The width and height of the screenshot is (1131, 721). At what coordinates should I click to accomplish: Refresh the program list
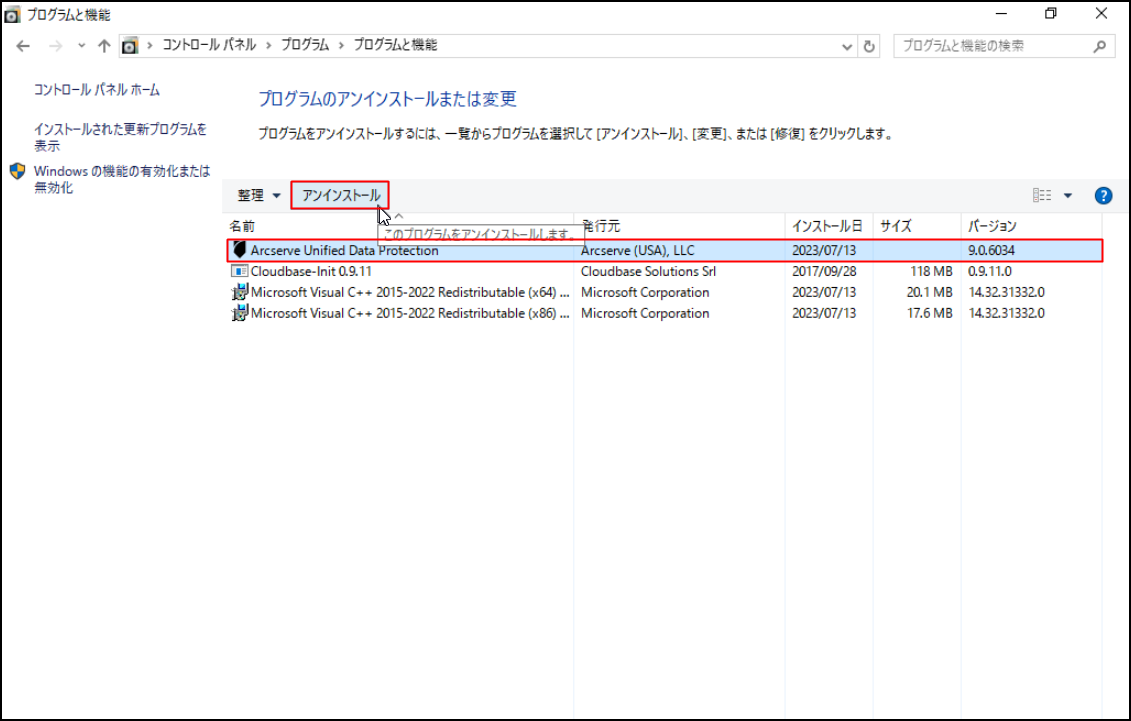[869, 47]
